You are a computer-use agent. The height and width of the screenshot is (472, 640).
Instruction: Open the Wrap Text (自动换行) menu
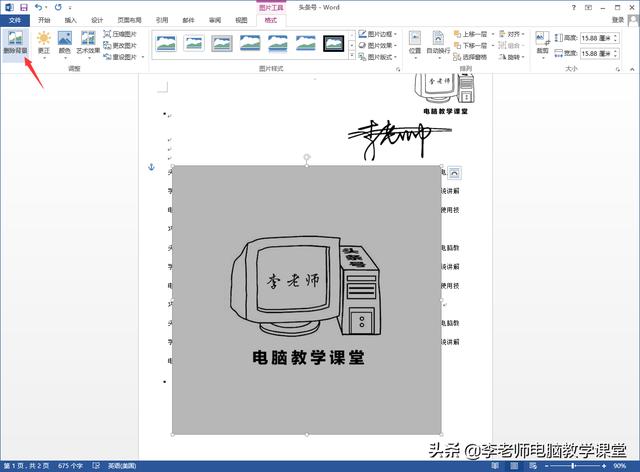coord(438,44)
